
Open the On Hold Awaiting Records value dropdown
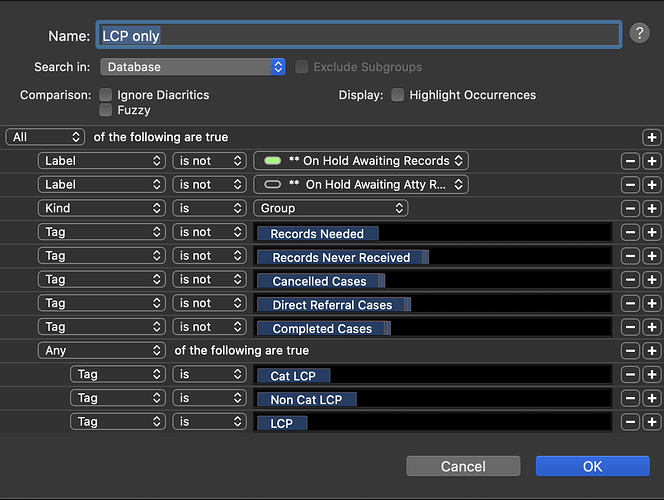[361, 161]
